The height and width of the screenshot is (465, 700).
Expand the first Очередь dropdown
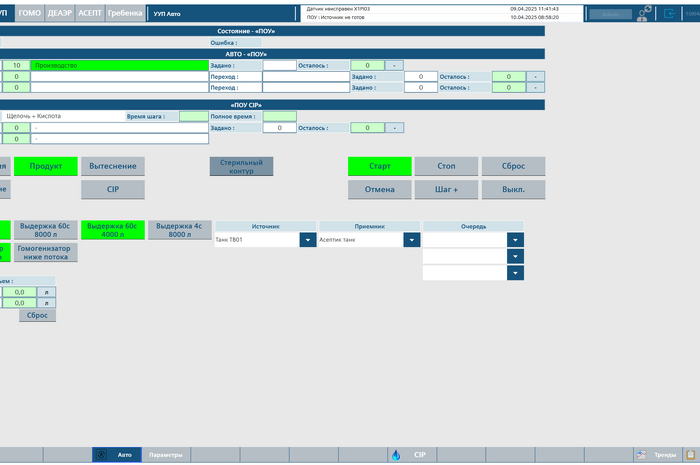515,240
